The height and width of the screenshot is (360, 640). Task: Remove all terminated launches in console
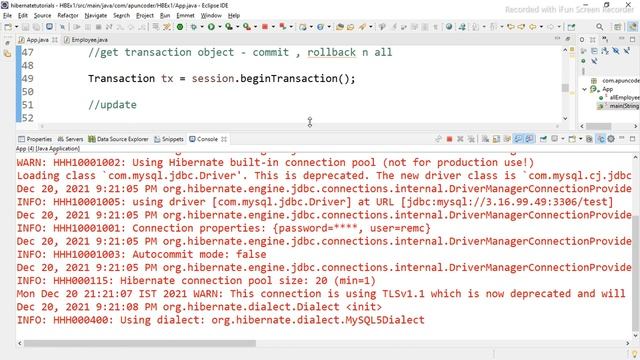[x=471, y=139]
